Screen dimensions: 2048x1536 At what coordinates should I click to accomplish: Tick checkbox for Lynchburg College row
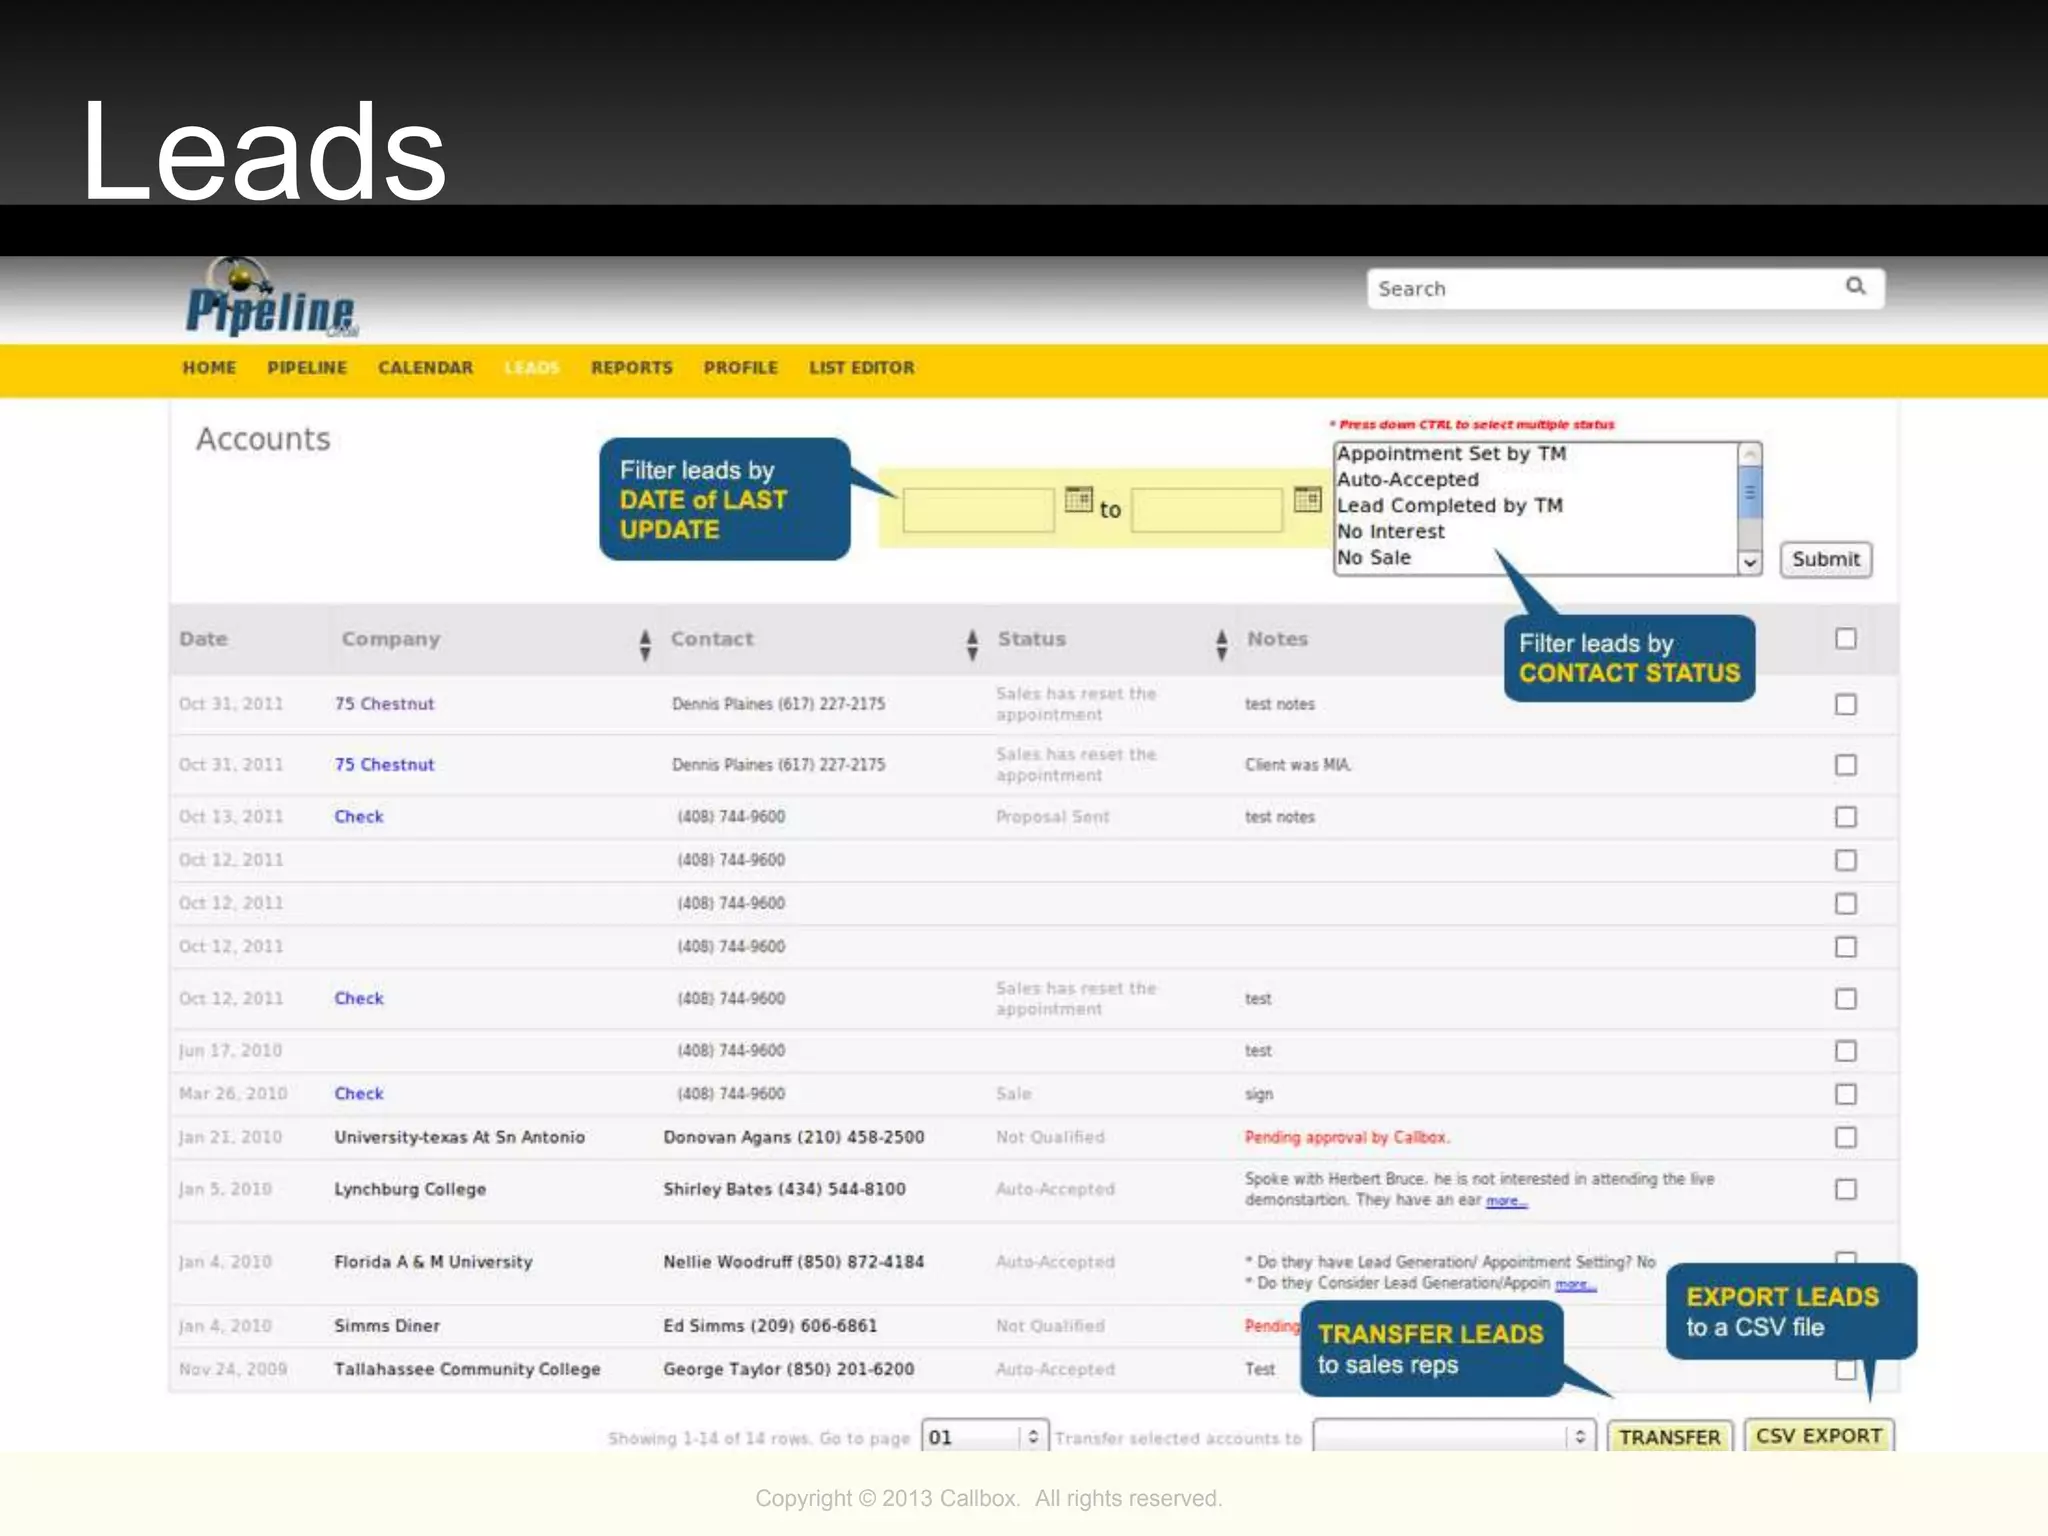point(1845,1189)
